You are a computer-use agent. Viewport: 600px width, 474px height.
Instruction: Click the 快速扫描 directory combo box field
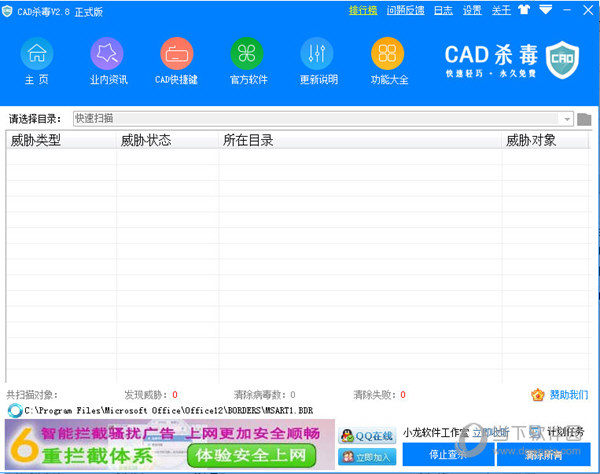pos(323,119)
